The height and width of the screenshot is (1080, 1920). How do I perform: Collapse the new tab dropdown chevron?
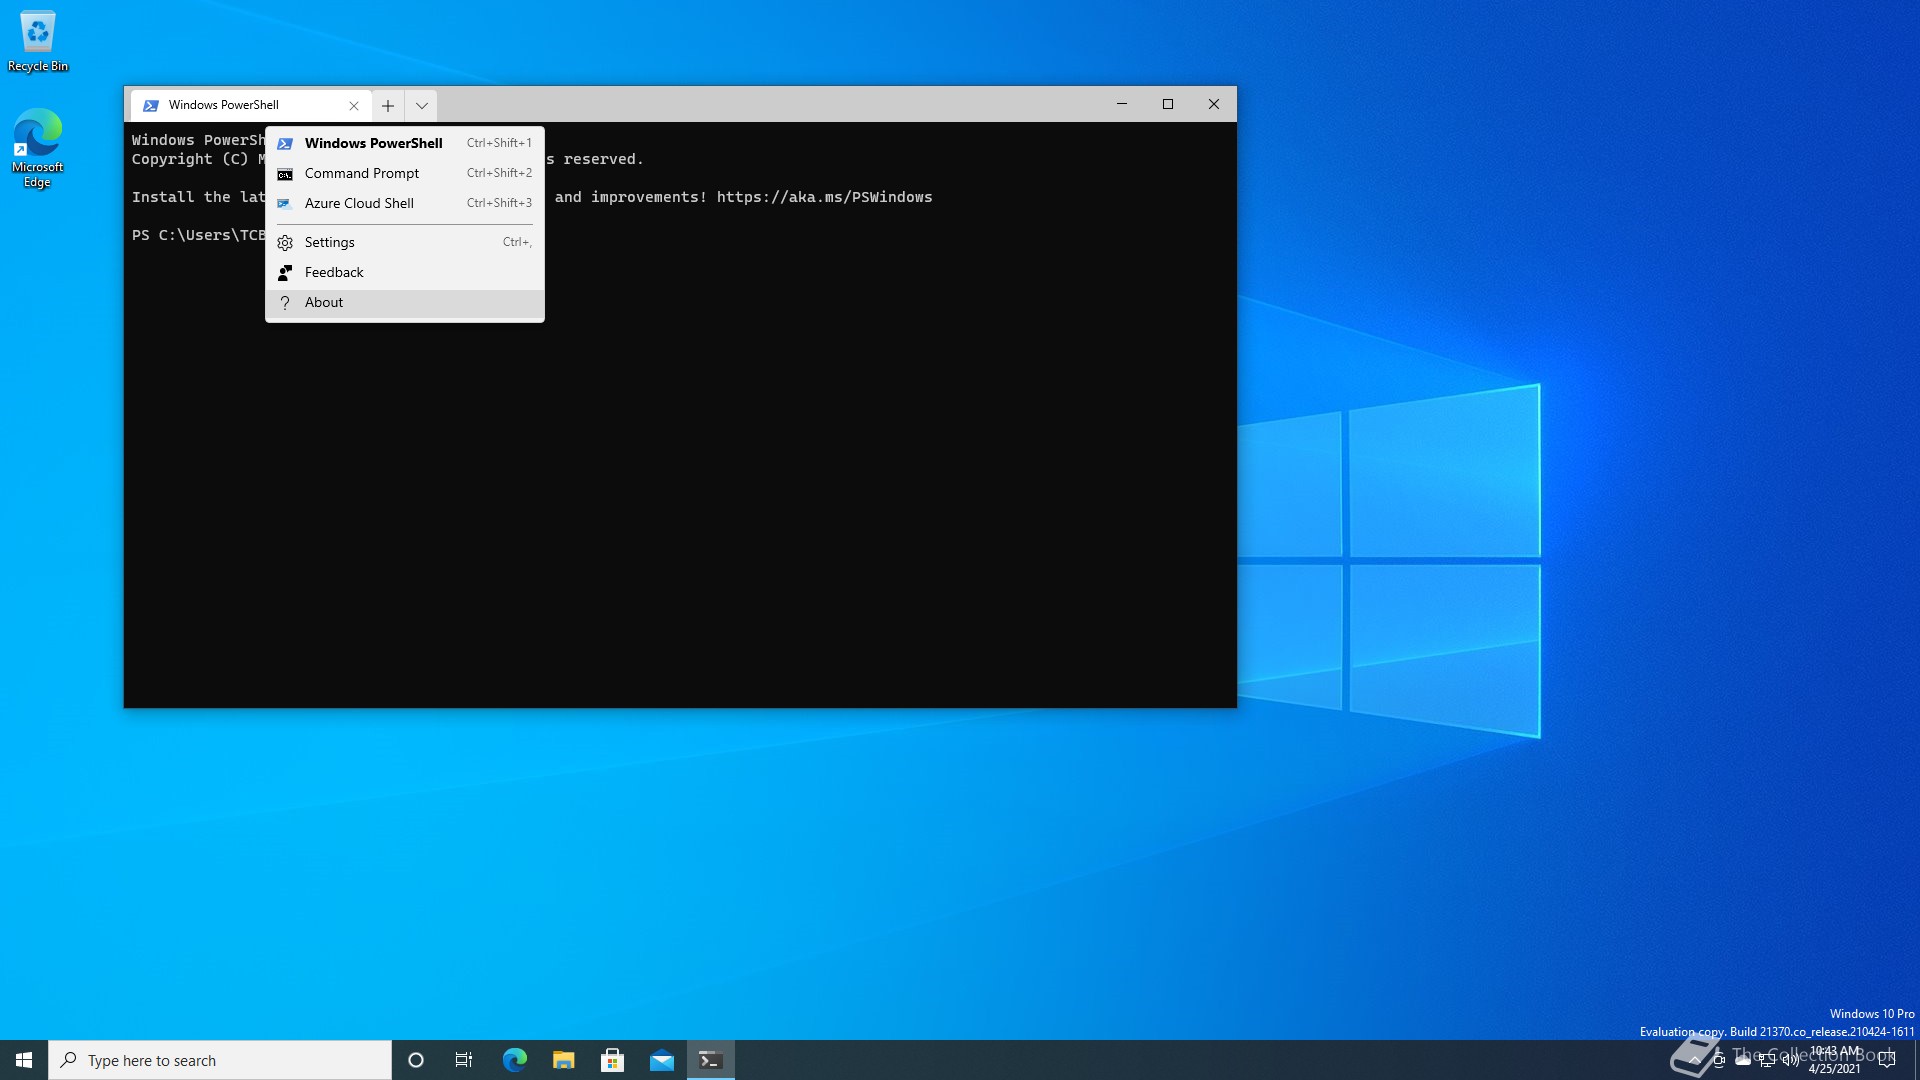(422, 105)
